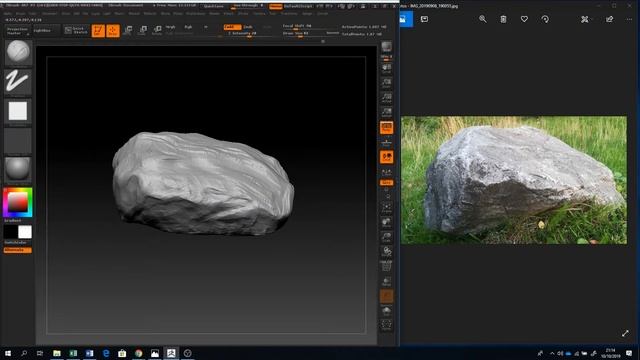Image resolution: width=640 pixels, height=360 pixels.
Task: Open Windows Start menu
Action: coord(8,353)
